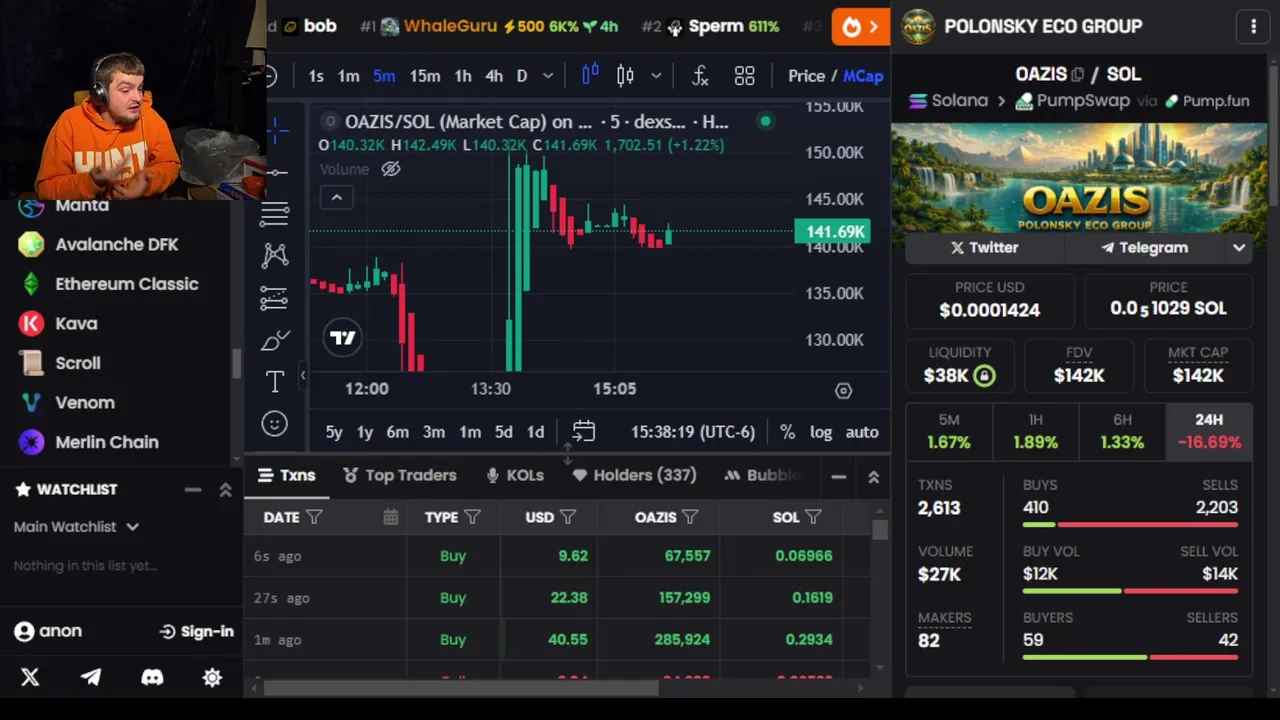Click the Sign-in link
The height and width of the screenshot is (720, 1280).
click(x=197, y=631)
